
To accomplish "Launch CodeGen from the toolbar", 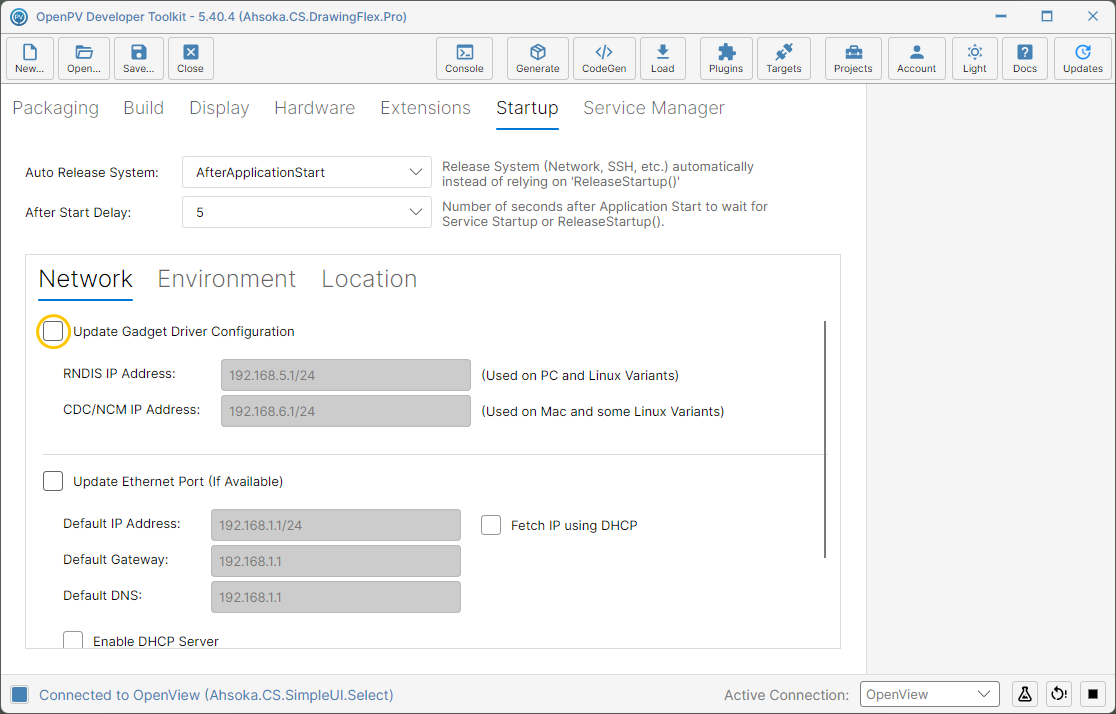I will (x=604, y=58).
